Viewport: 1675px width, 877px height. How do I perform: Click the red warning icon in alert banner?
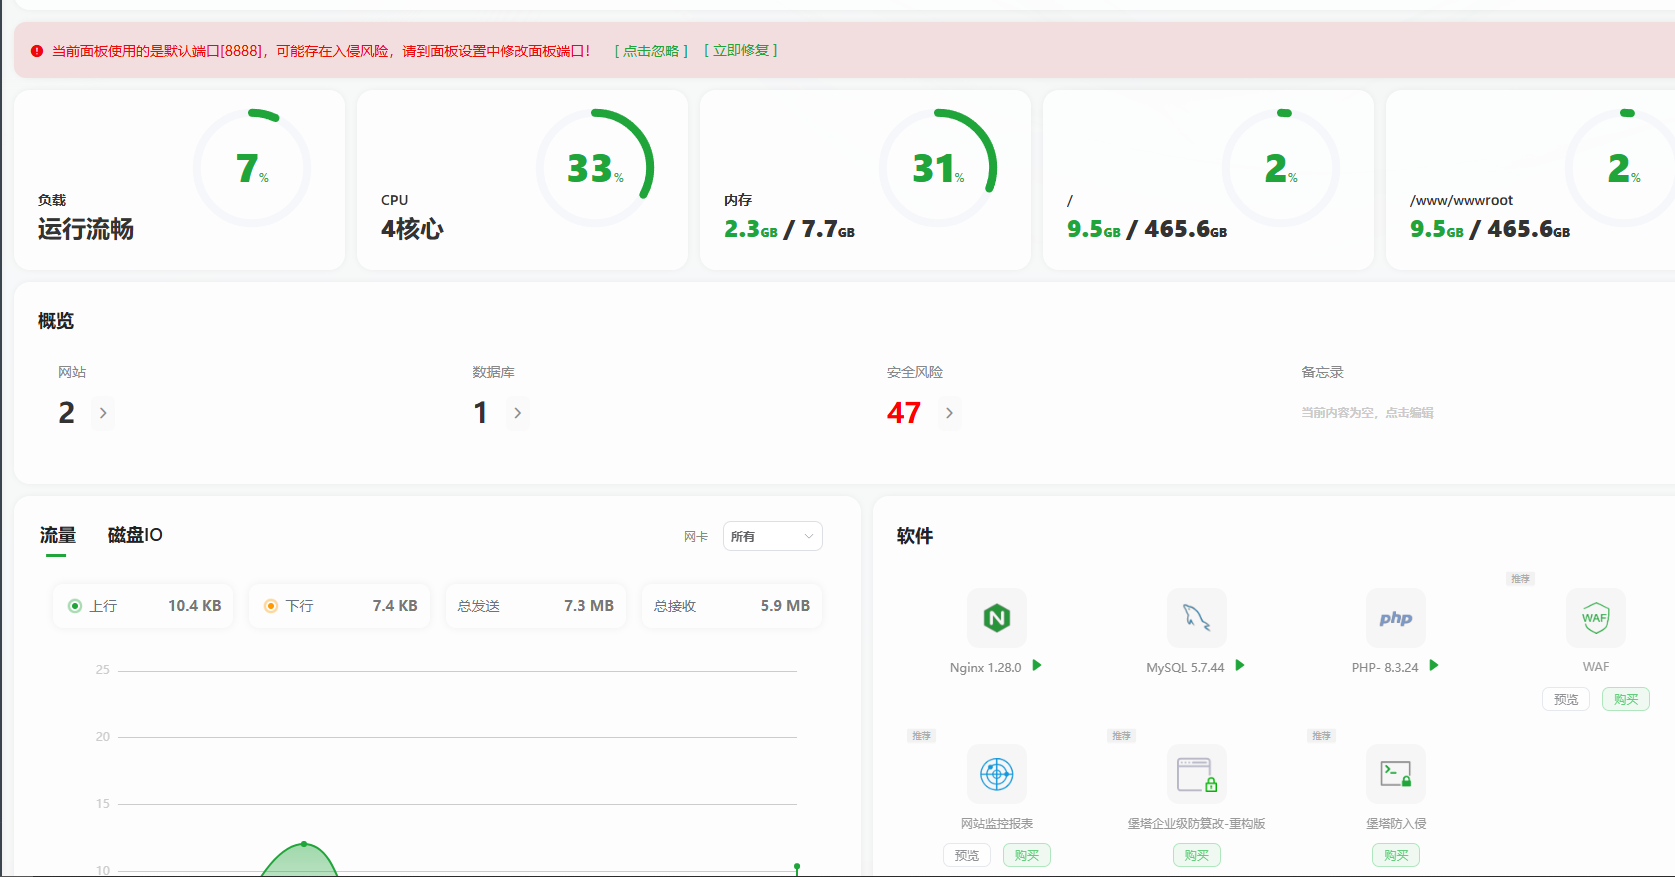(x=37, y=51)
